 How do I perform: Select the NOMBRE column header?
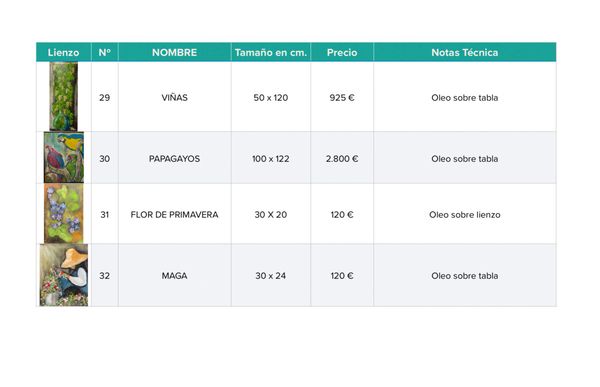pyautogui.click(x=174, y=52)
